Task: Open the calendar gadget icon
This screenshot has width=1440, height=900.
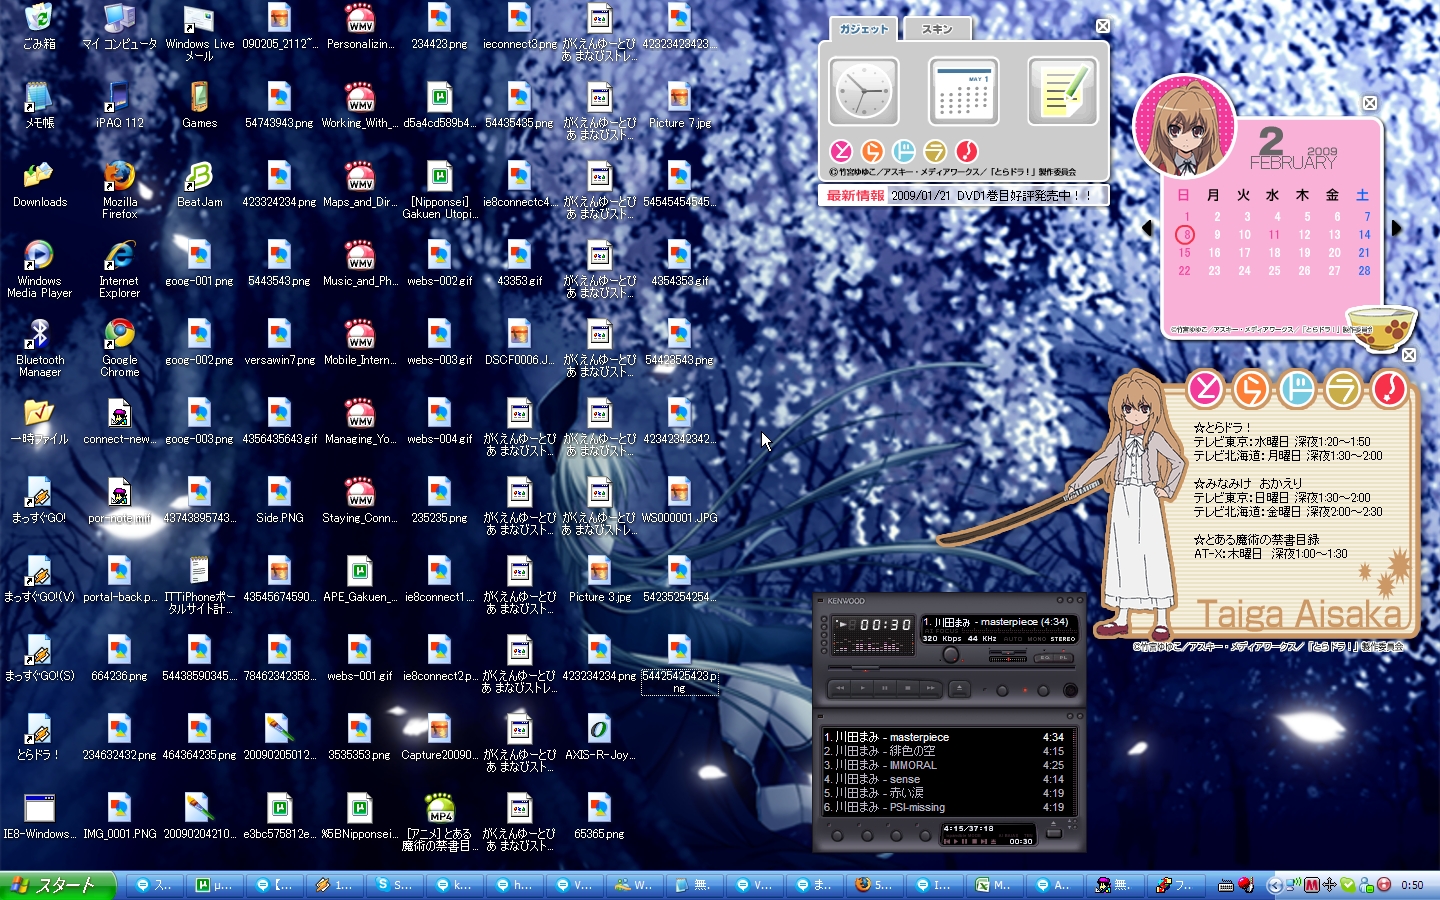Action: click(x=963, y=92)
